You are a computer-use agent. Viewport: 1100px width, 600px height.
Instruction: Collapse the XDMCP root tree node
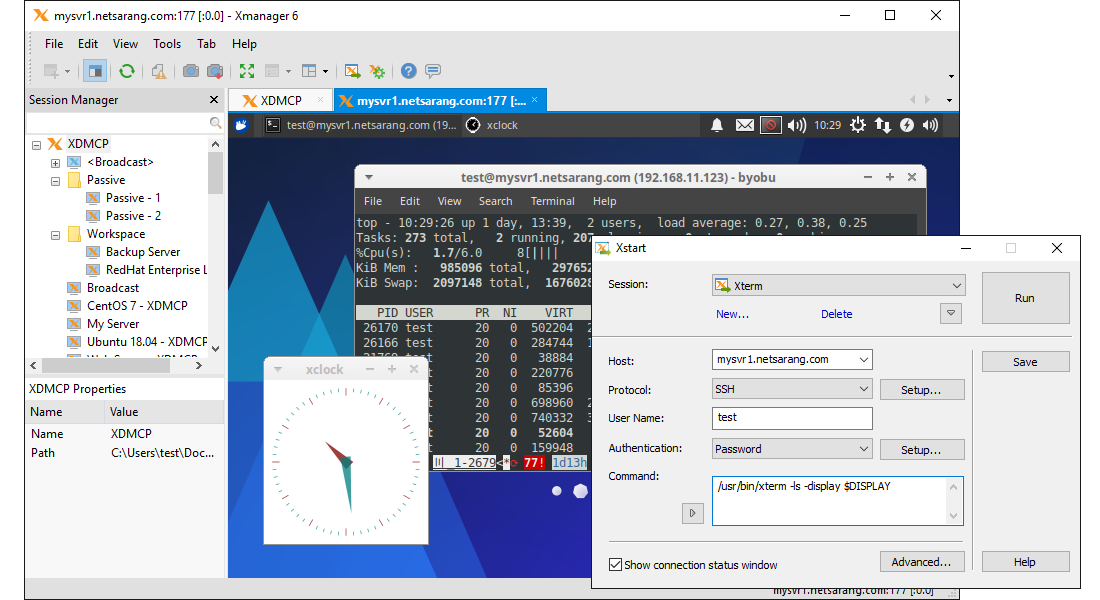point(36,145)
